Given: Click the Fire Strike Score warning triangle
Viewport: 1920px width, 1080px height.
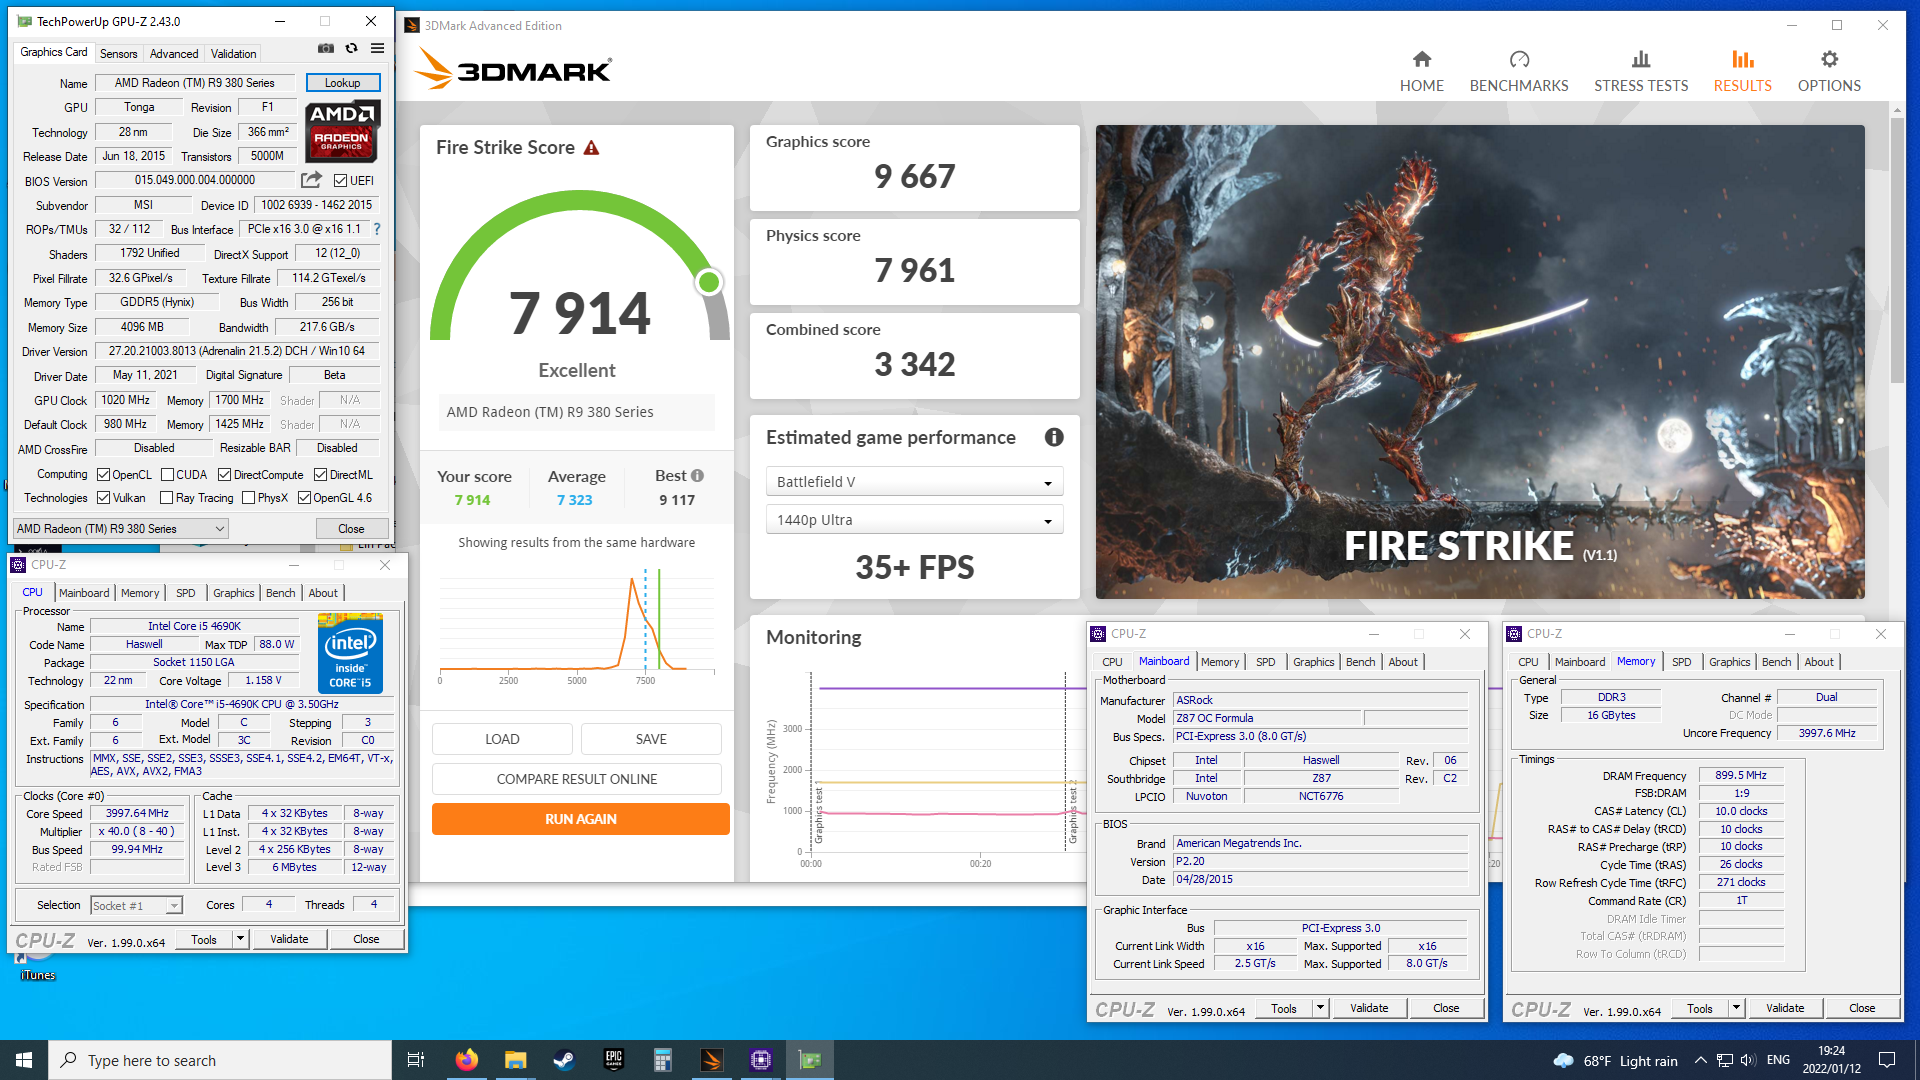Looking at the screenshot, I should coord(591,148).
